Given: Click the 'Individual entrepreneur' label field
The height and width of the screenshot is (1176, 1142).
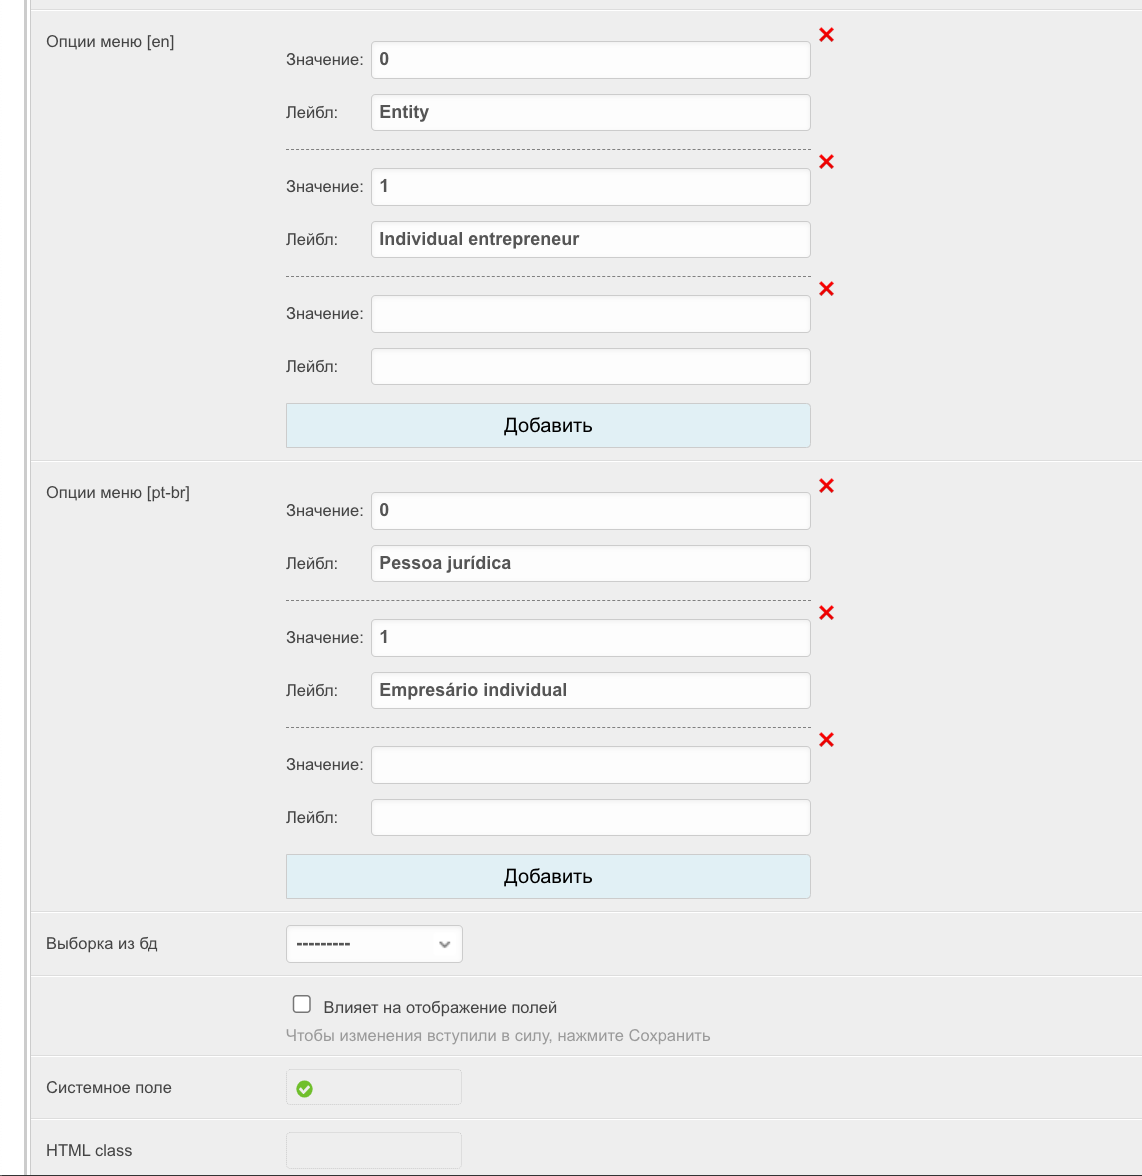Looking at the screenshot, I should 590,239.
